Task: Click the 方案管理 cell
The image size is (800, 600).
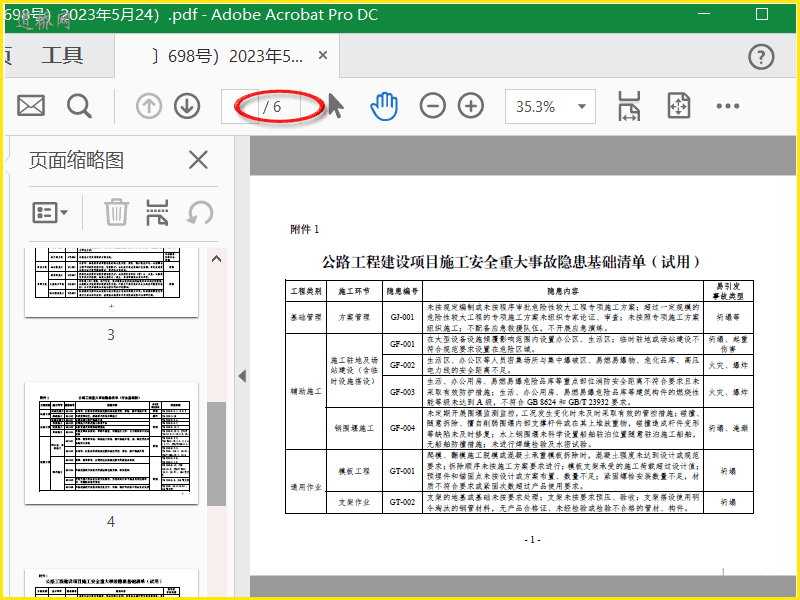Action: tap(354, 317)
